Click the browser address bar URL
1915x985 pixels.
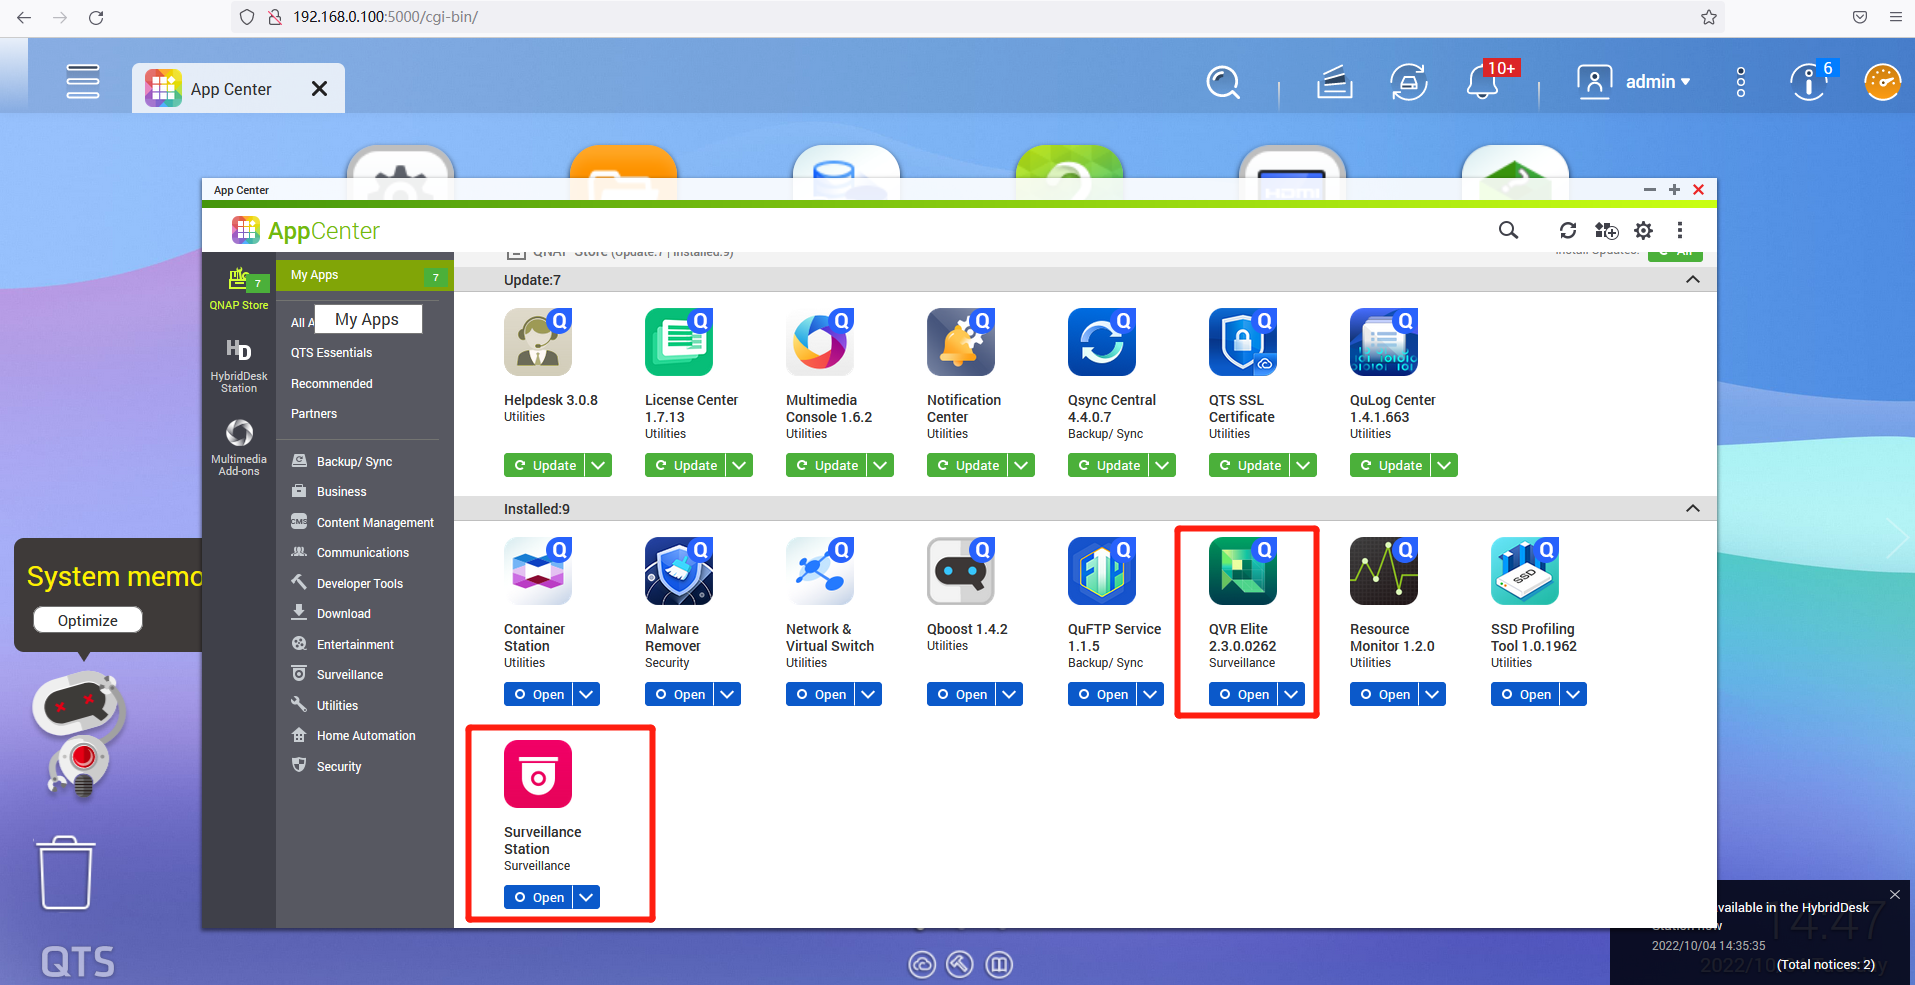[x=385, y=17]
